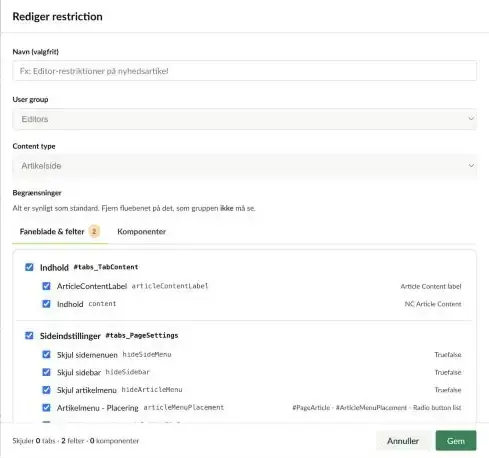489x458 pixels.
Task: Click the Rediger restriction heading
Action: [57, 16]
